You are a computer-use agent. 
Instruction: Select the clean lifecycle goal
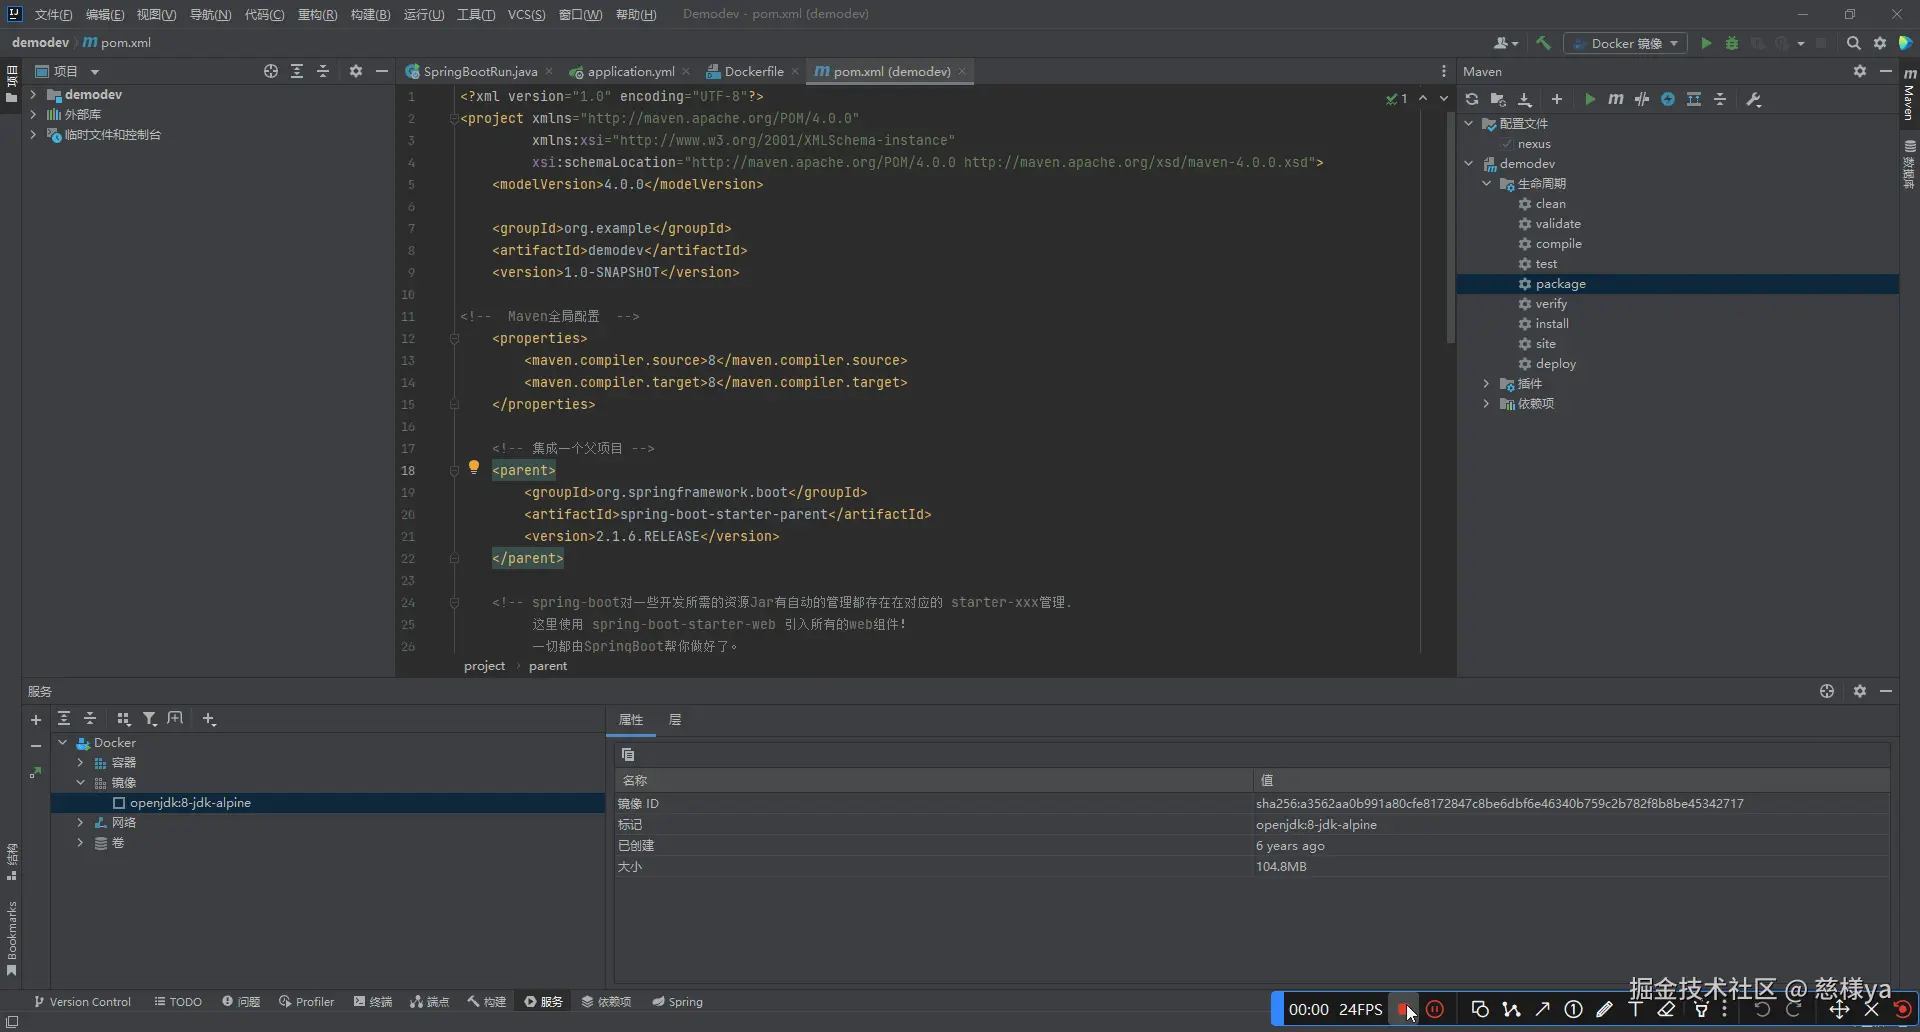pyautogui.click(x=1551, y=203)
